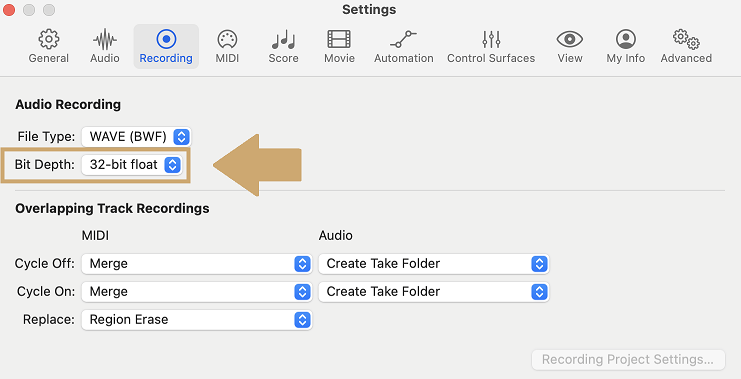Open Advanced double-gear settings pane
Viewport: 741px width, 379px height.
[x=686, y=46]
